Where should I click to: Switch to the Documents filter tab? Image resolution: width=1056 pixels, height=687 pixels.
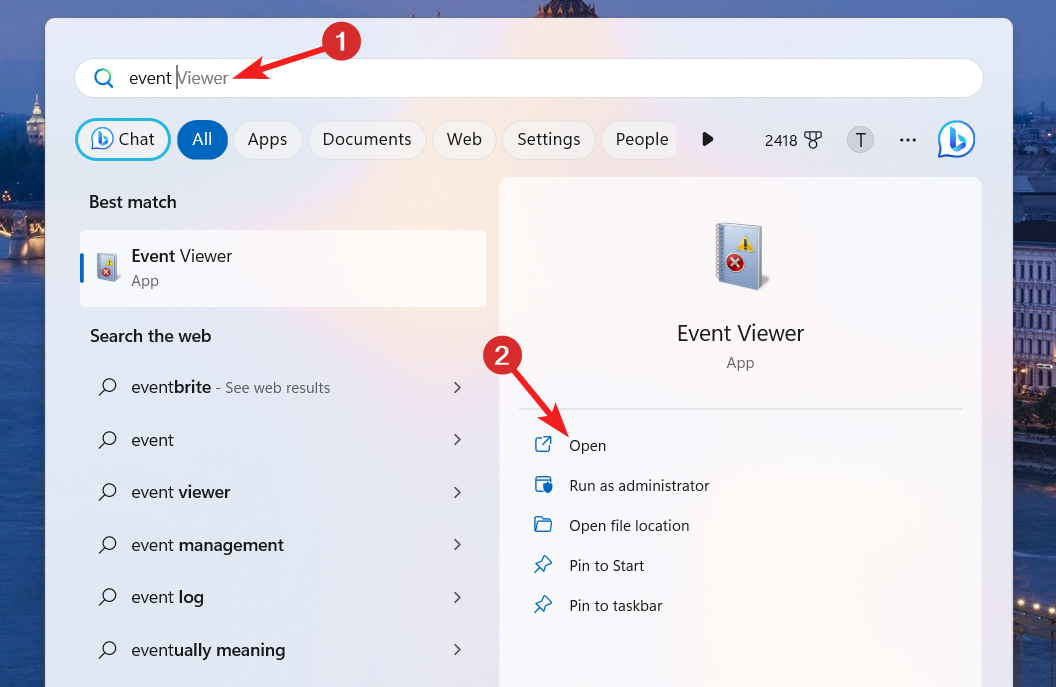pos(367,139)
